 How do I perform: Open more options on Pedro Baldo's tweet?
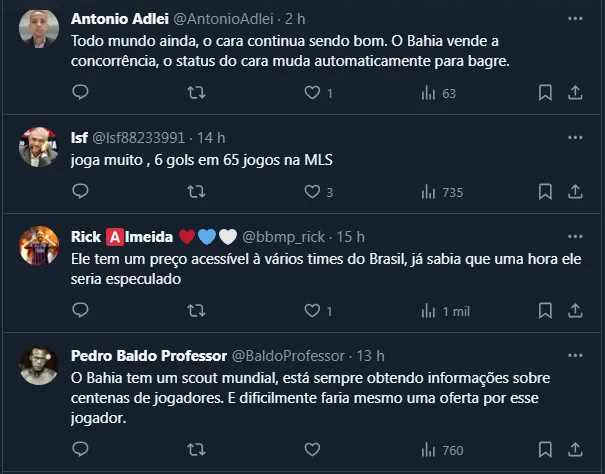coord(575,355)
